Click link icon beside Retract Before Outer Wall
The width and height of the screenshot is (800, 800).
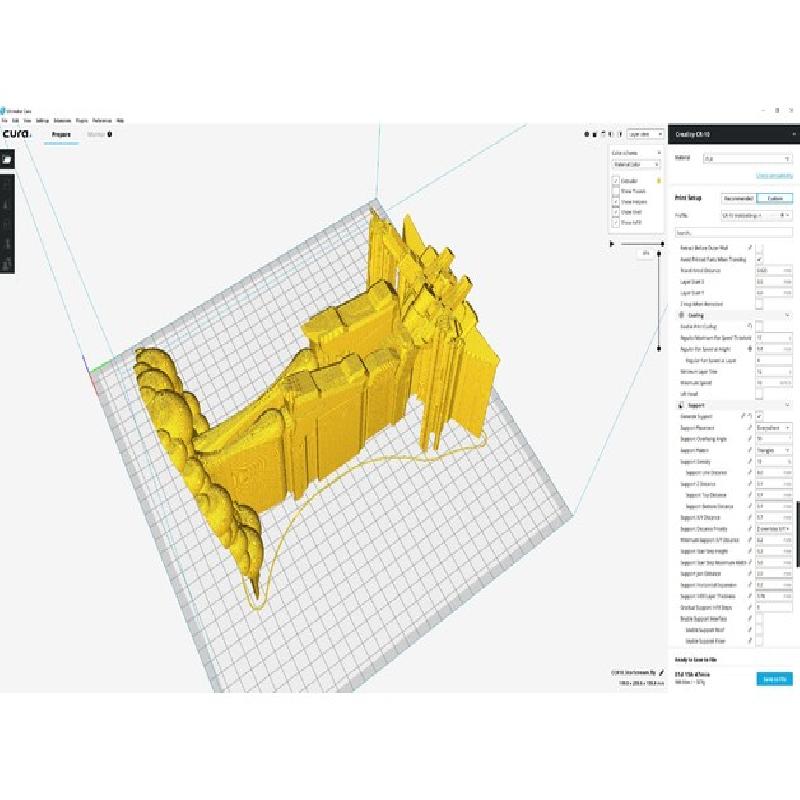[750, 247]
